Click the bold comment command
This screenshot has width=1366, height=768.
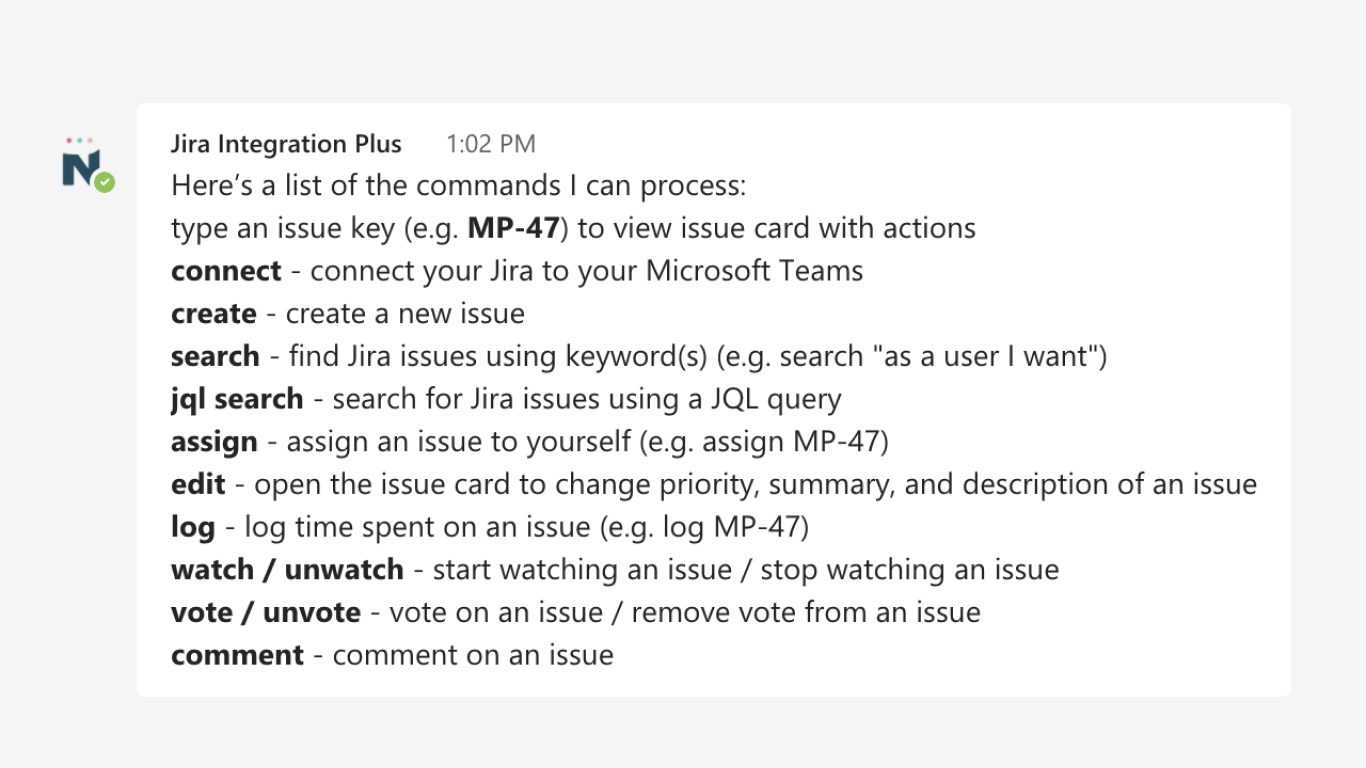click(x=237, y=655)
